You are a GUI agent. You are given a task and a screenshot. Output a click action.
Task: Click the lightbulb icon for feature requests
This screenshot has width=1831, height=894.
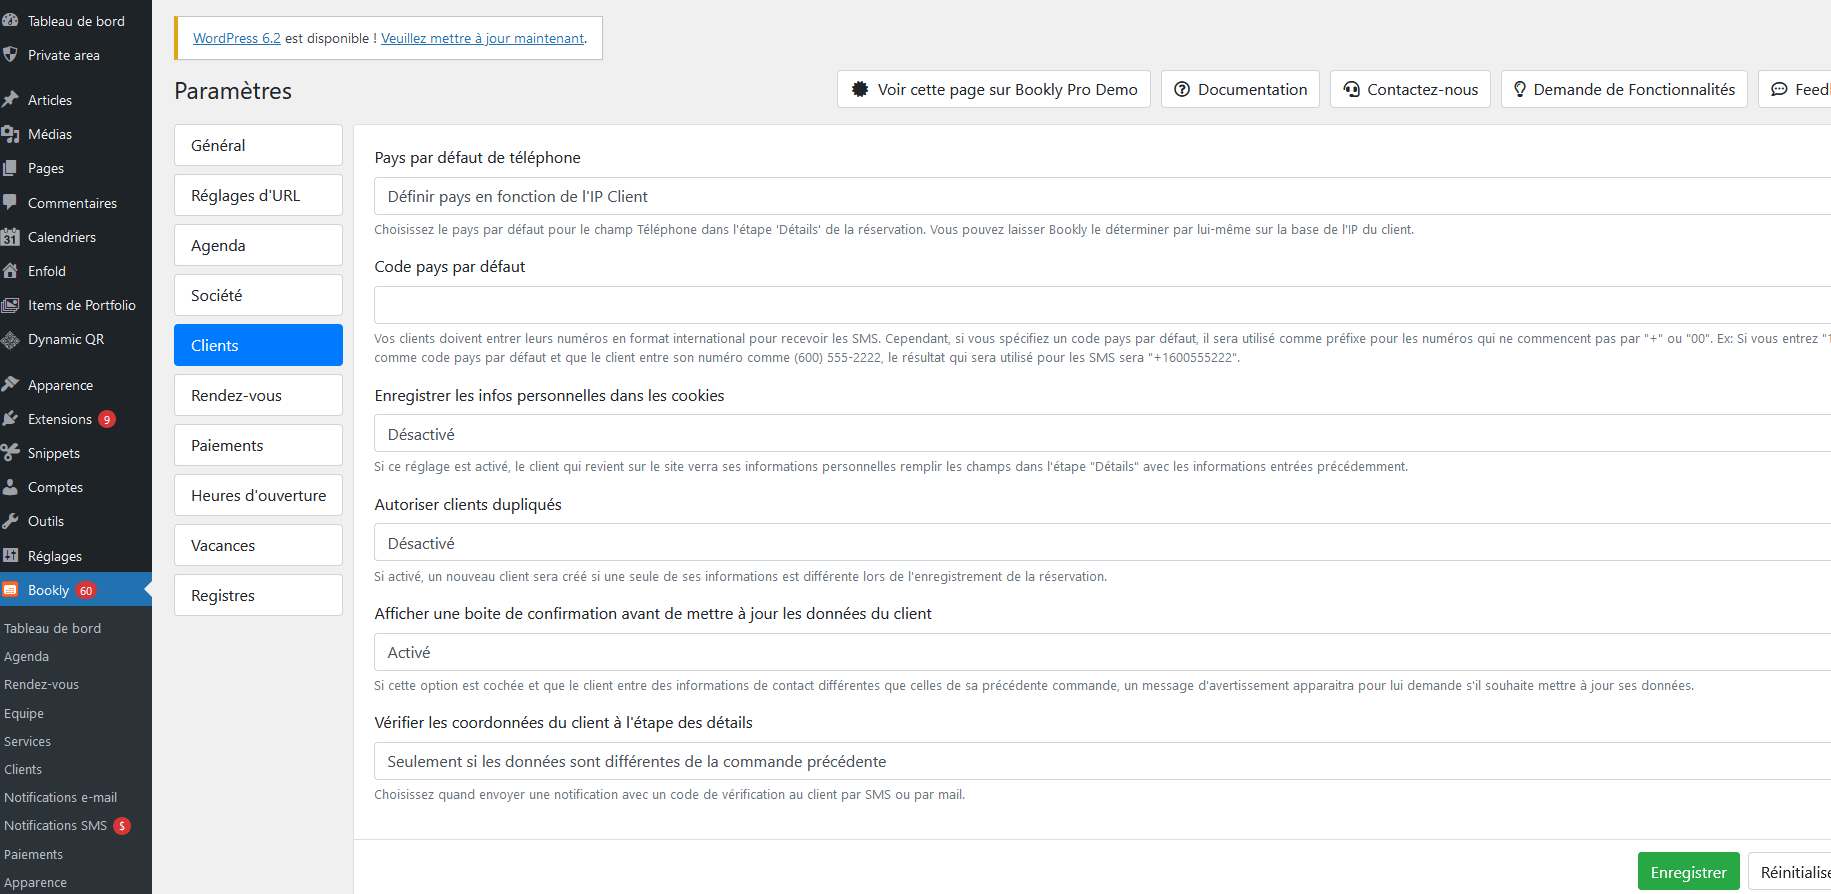point(1520,89)
